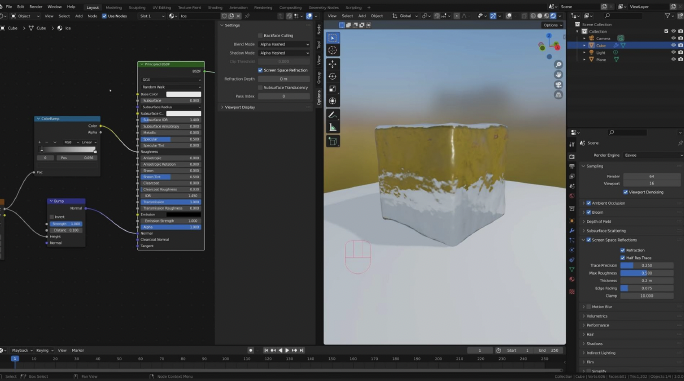Adjust the Max Roughness slider

(647, 273)
